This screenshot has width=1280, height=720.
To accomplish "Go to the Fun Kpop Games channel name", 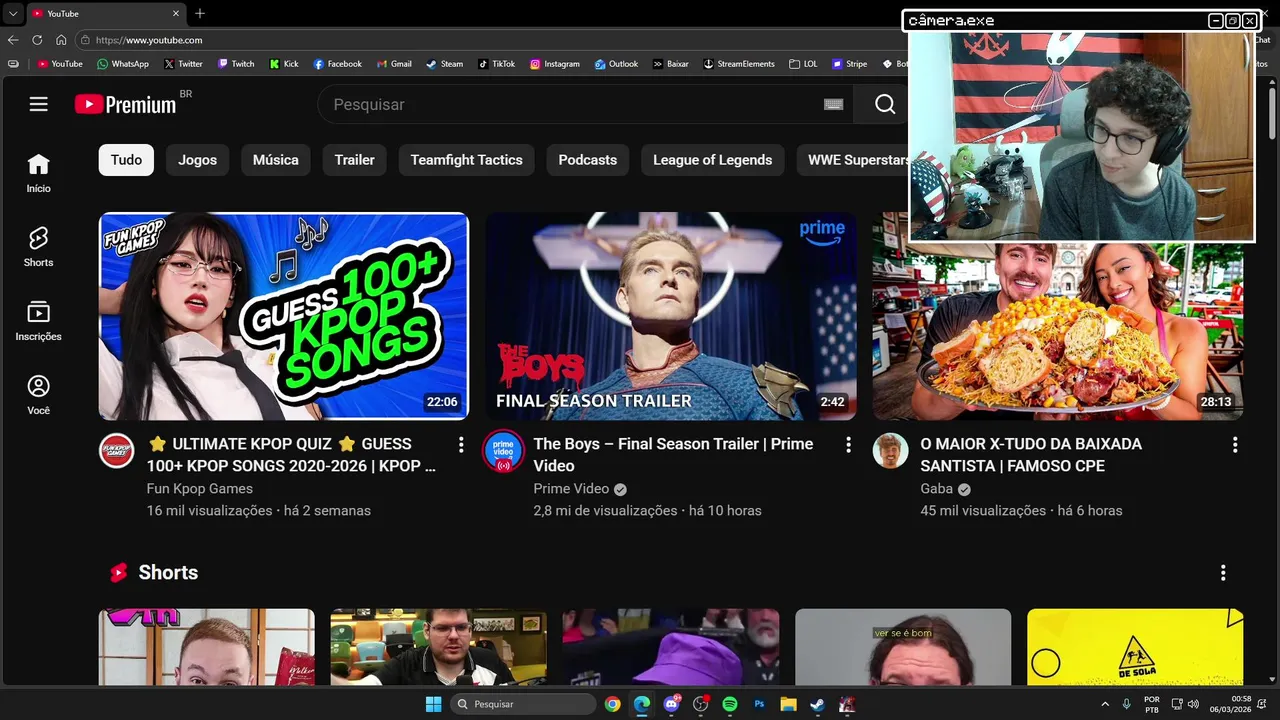I will [200, 489].
